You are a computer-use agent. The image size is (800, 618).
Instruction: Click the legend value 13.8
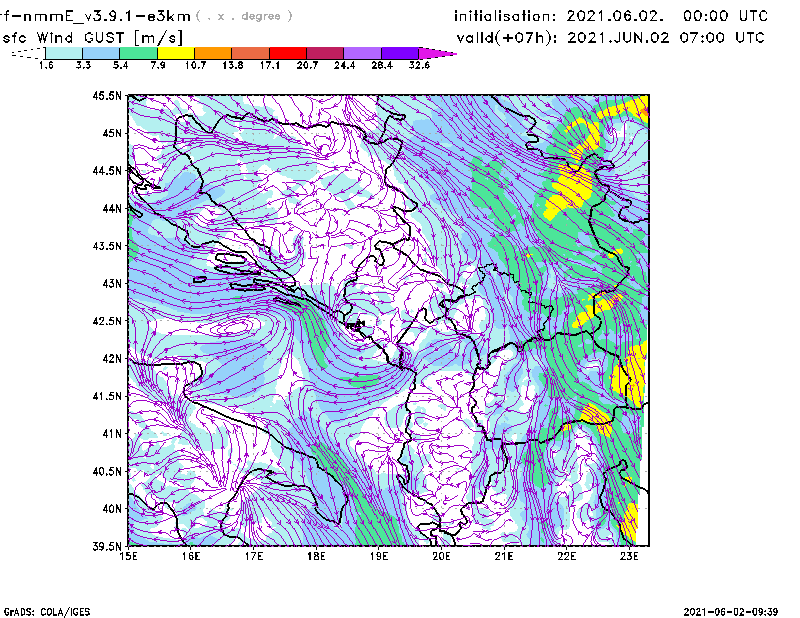point(232,65)
